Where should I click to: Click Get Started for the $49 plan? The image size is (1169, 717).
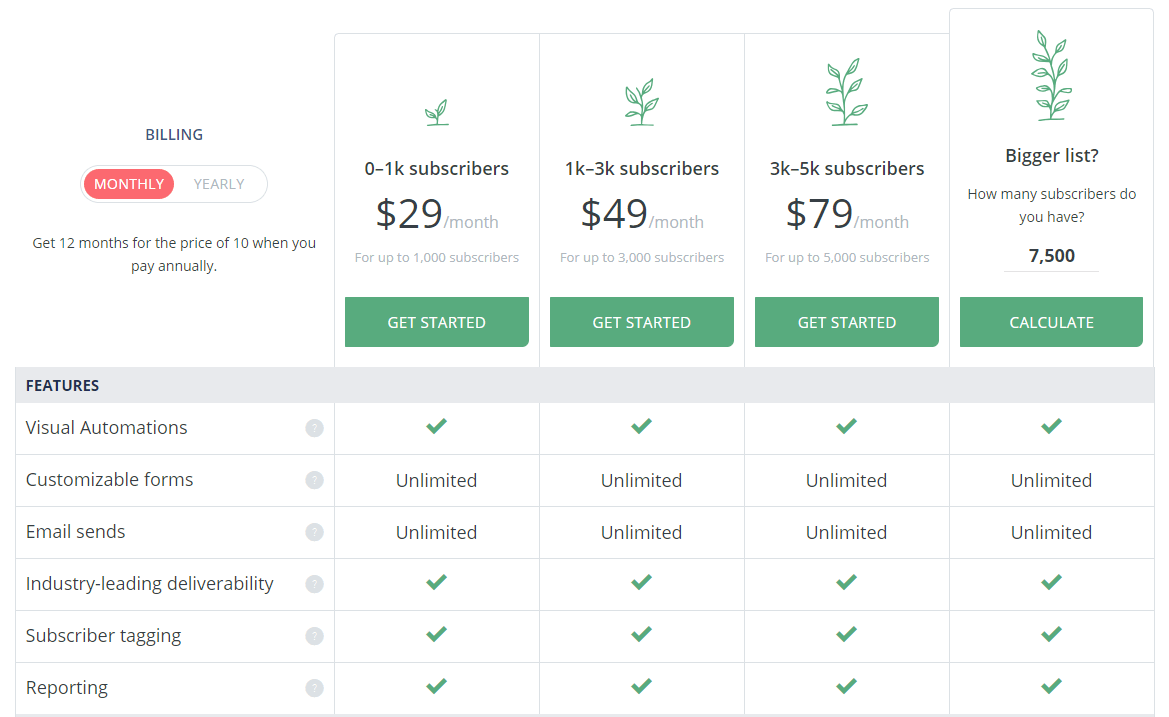pyautogui.click(x=641, y=322)
